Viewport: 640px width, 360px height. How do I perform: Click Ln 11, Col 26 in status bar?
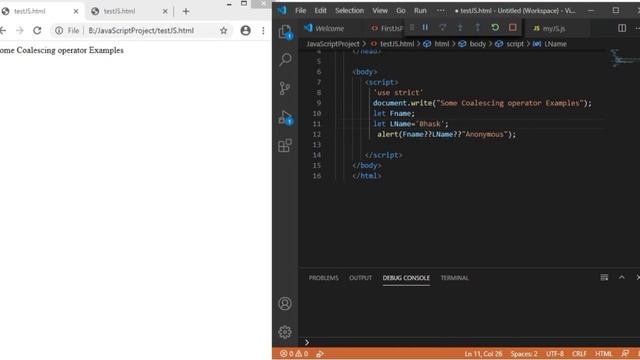[x=483, y=353]
